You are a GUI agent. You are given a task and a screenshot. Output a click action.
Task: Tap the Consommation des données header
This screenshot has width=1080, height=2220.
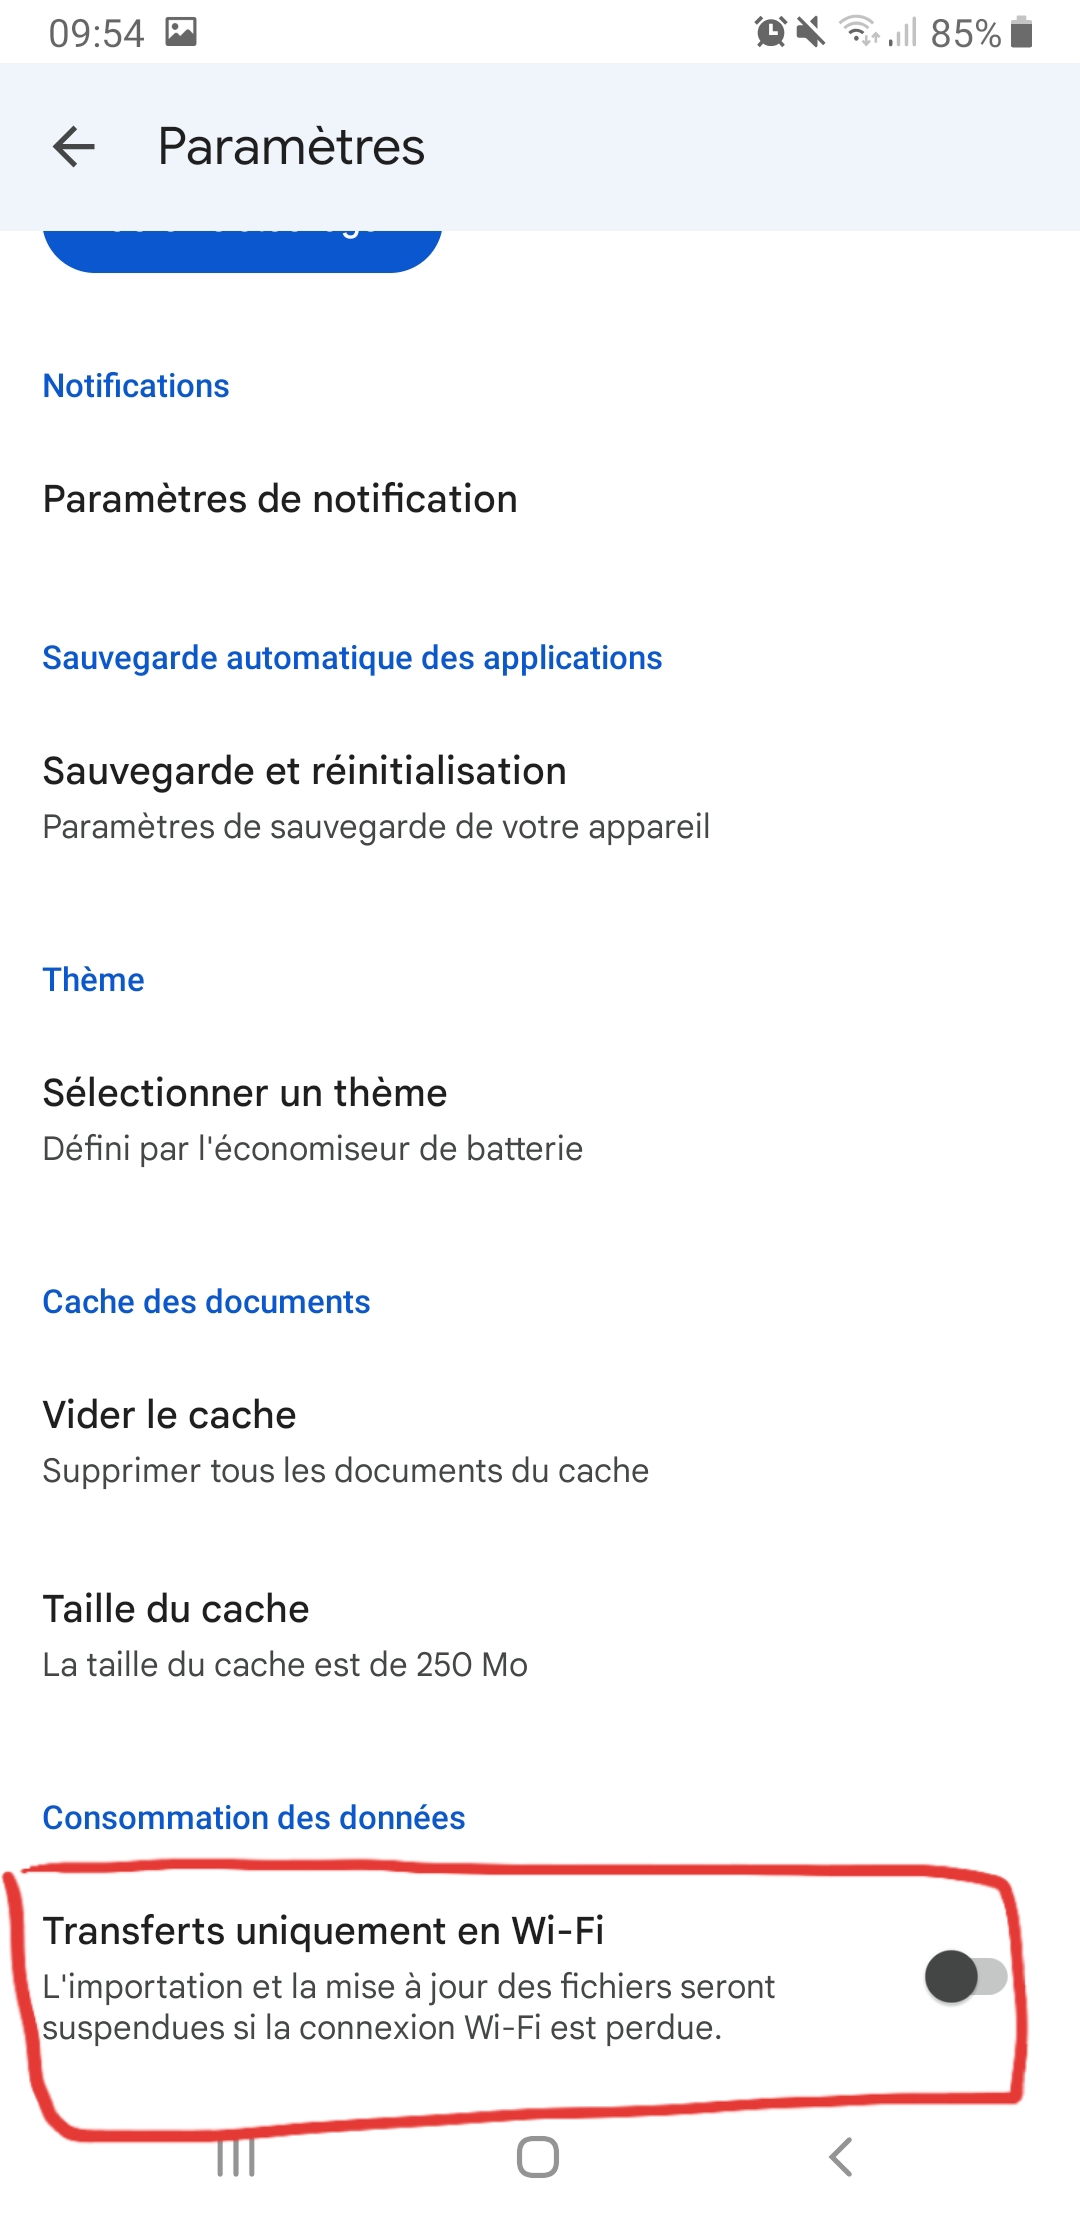254,1817
